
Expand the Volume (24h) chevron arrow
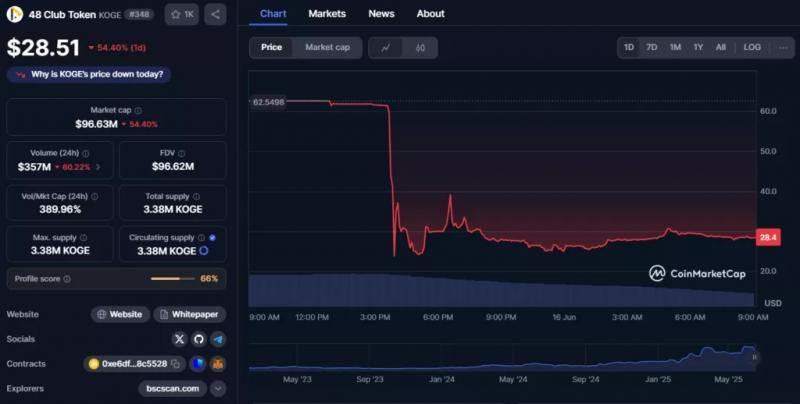[98, 167]
